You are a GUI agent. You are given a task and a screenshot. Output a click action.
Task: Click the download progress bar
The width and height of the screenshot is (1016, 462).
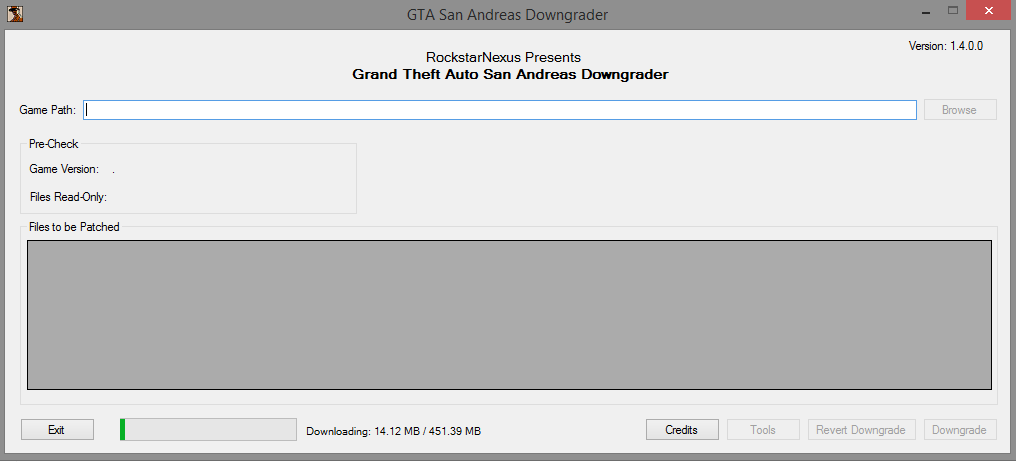[208, 430]
